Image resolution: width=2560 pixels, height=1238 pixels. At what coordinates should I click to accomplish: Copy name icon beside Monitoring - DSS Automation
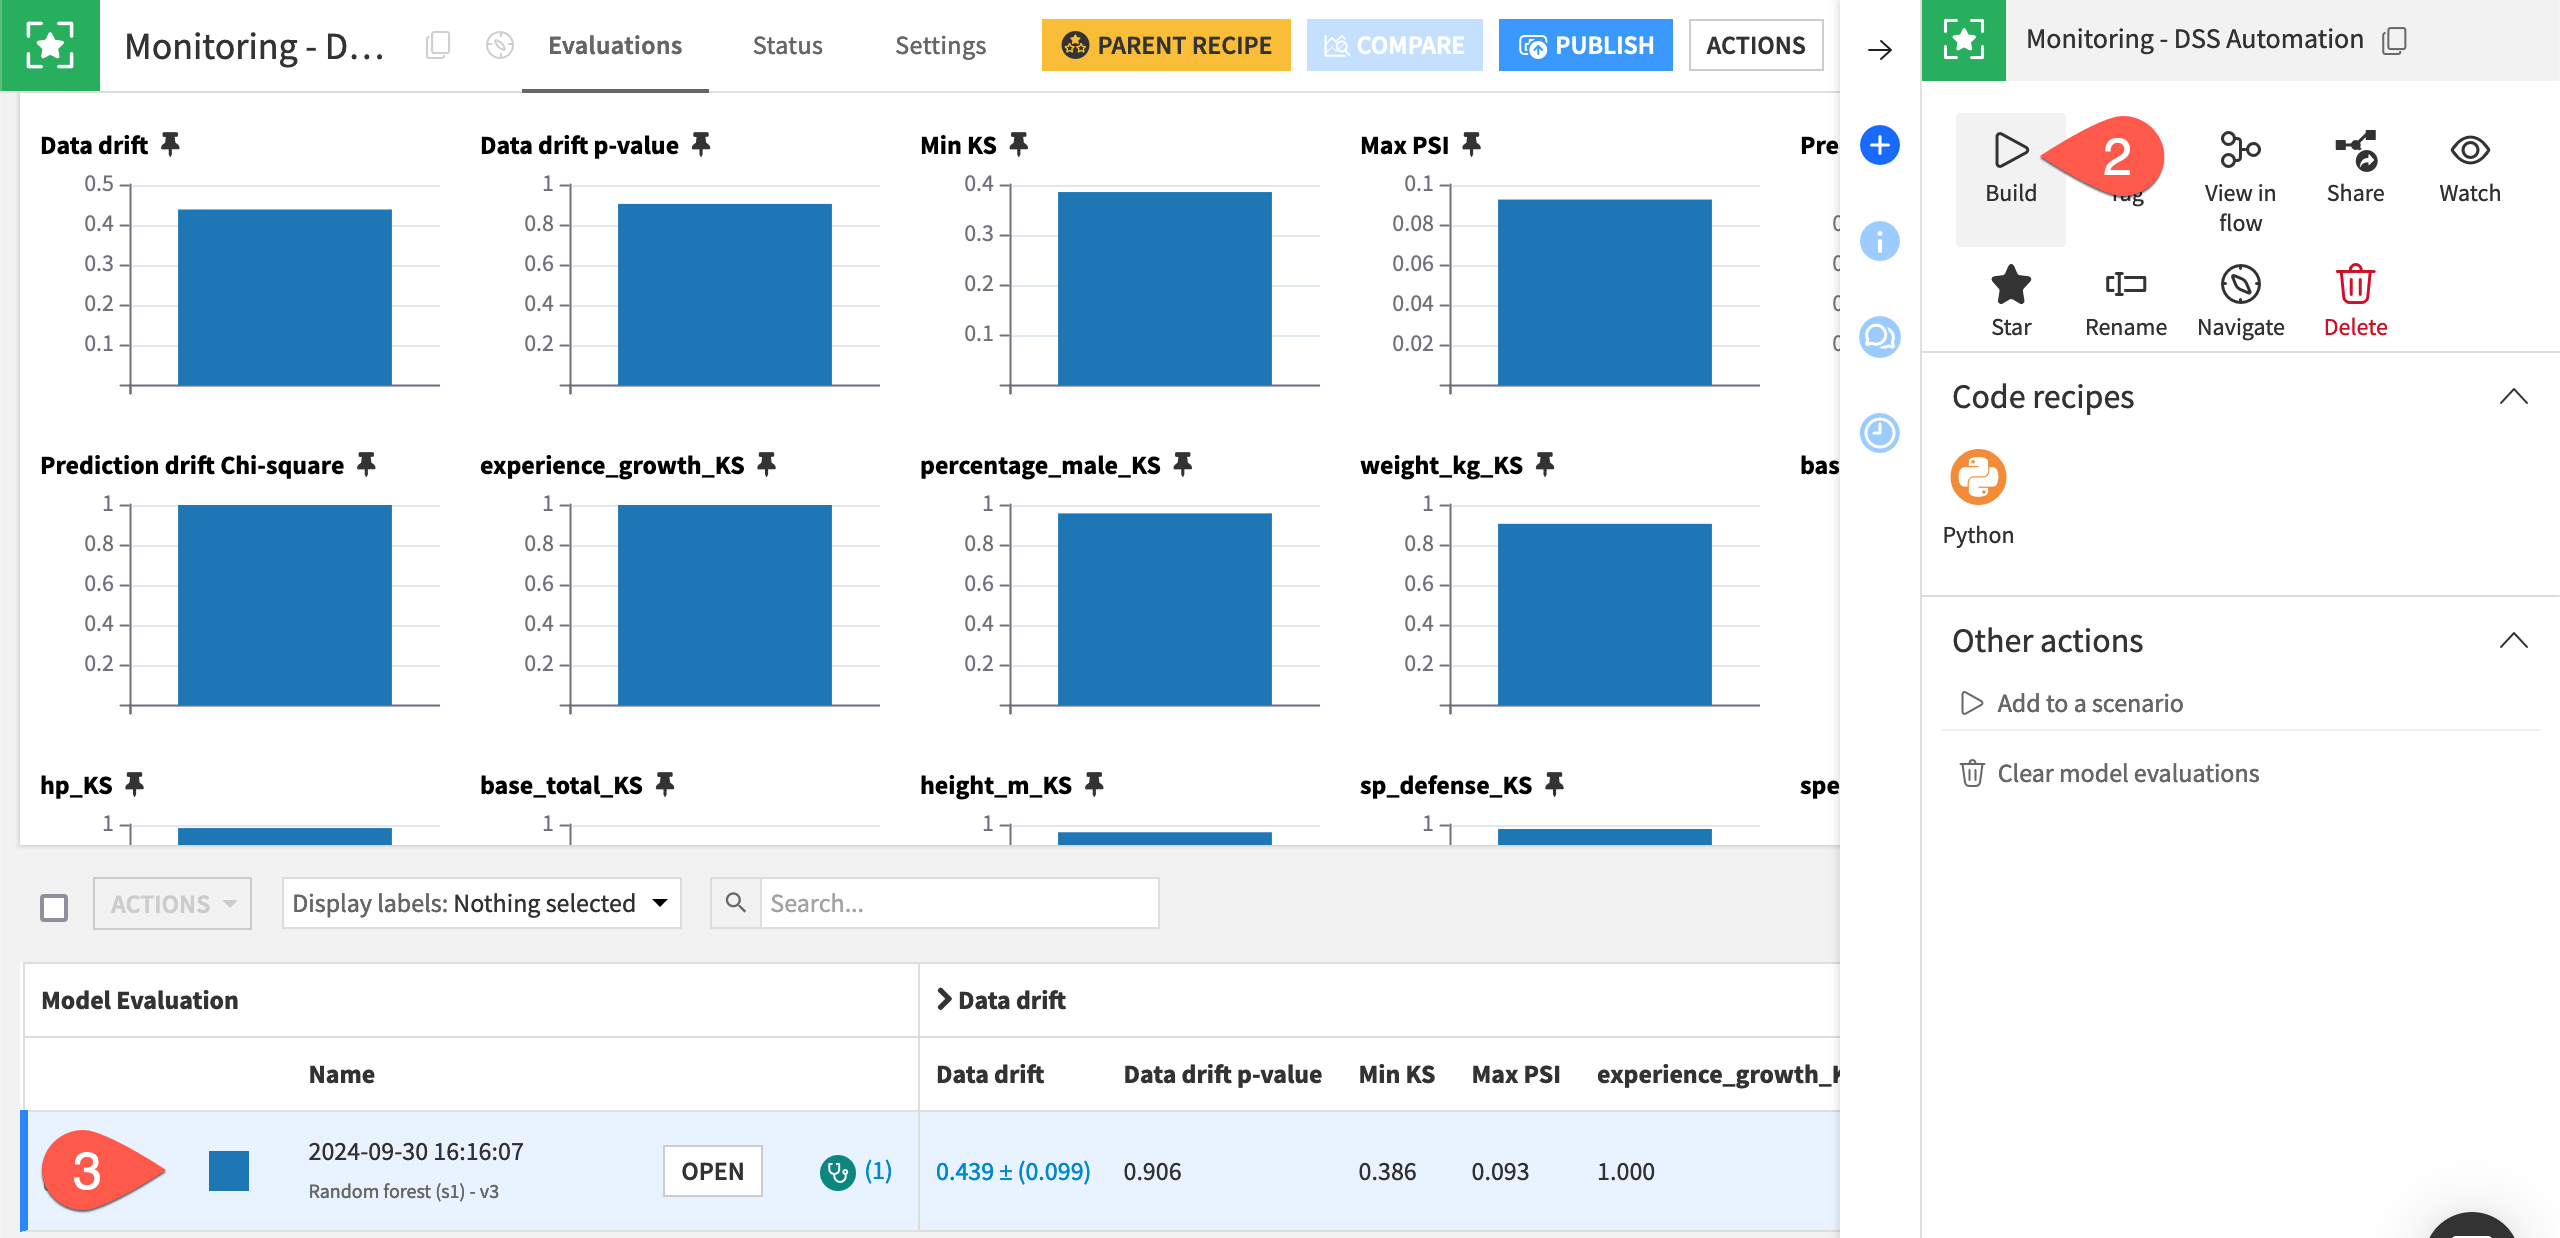click(x=2394, y=40)
